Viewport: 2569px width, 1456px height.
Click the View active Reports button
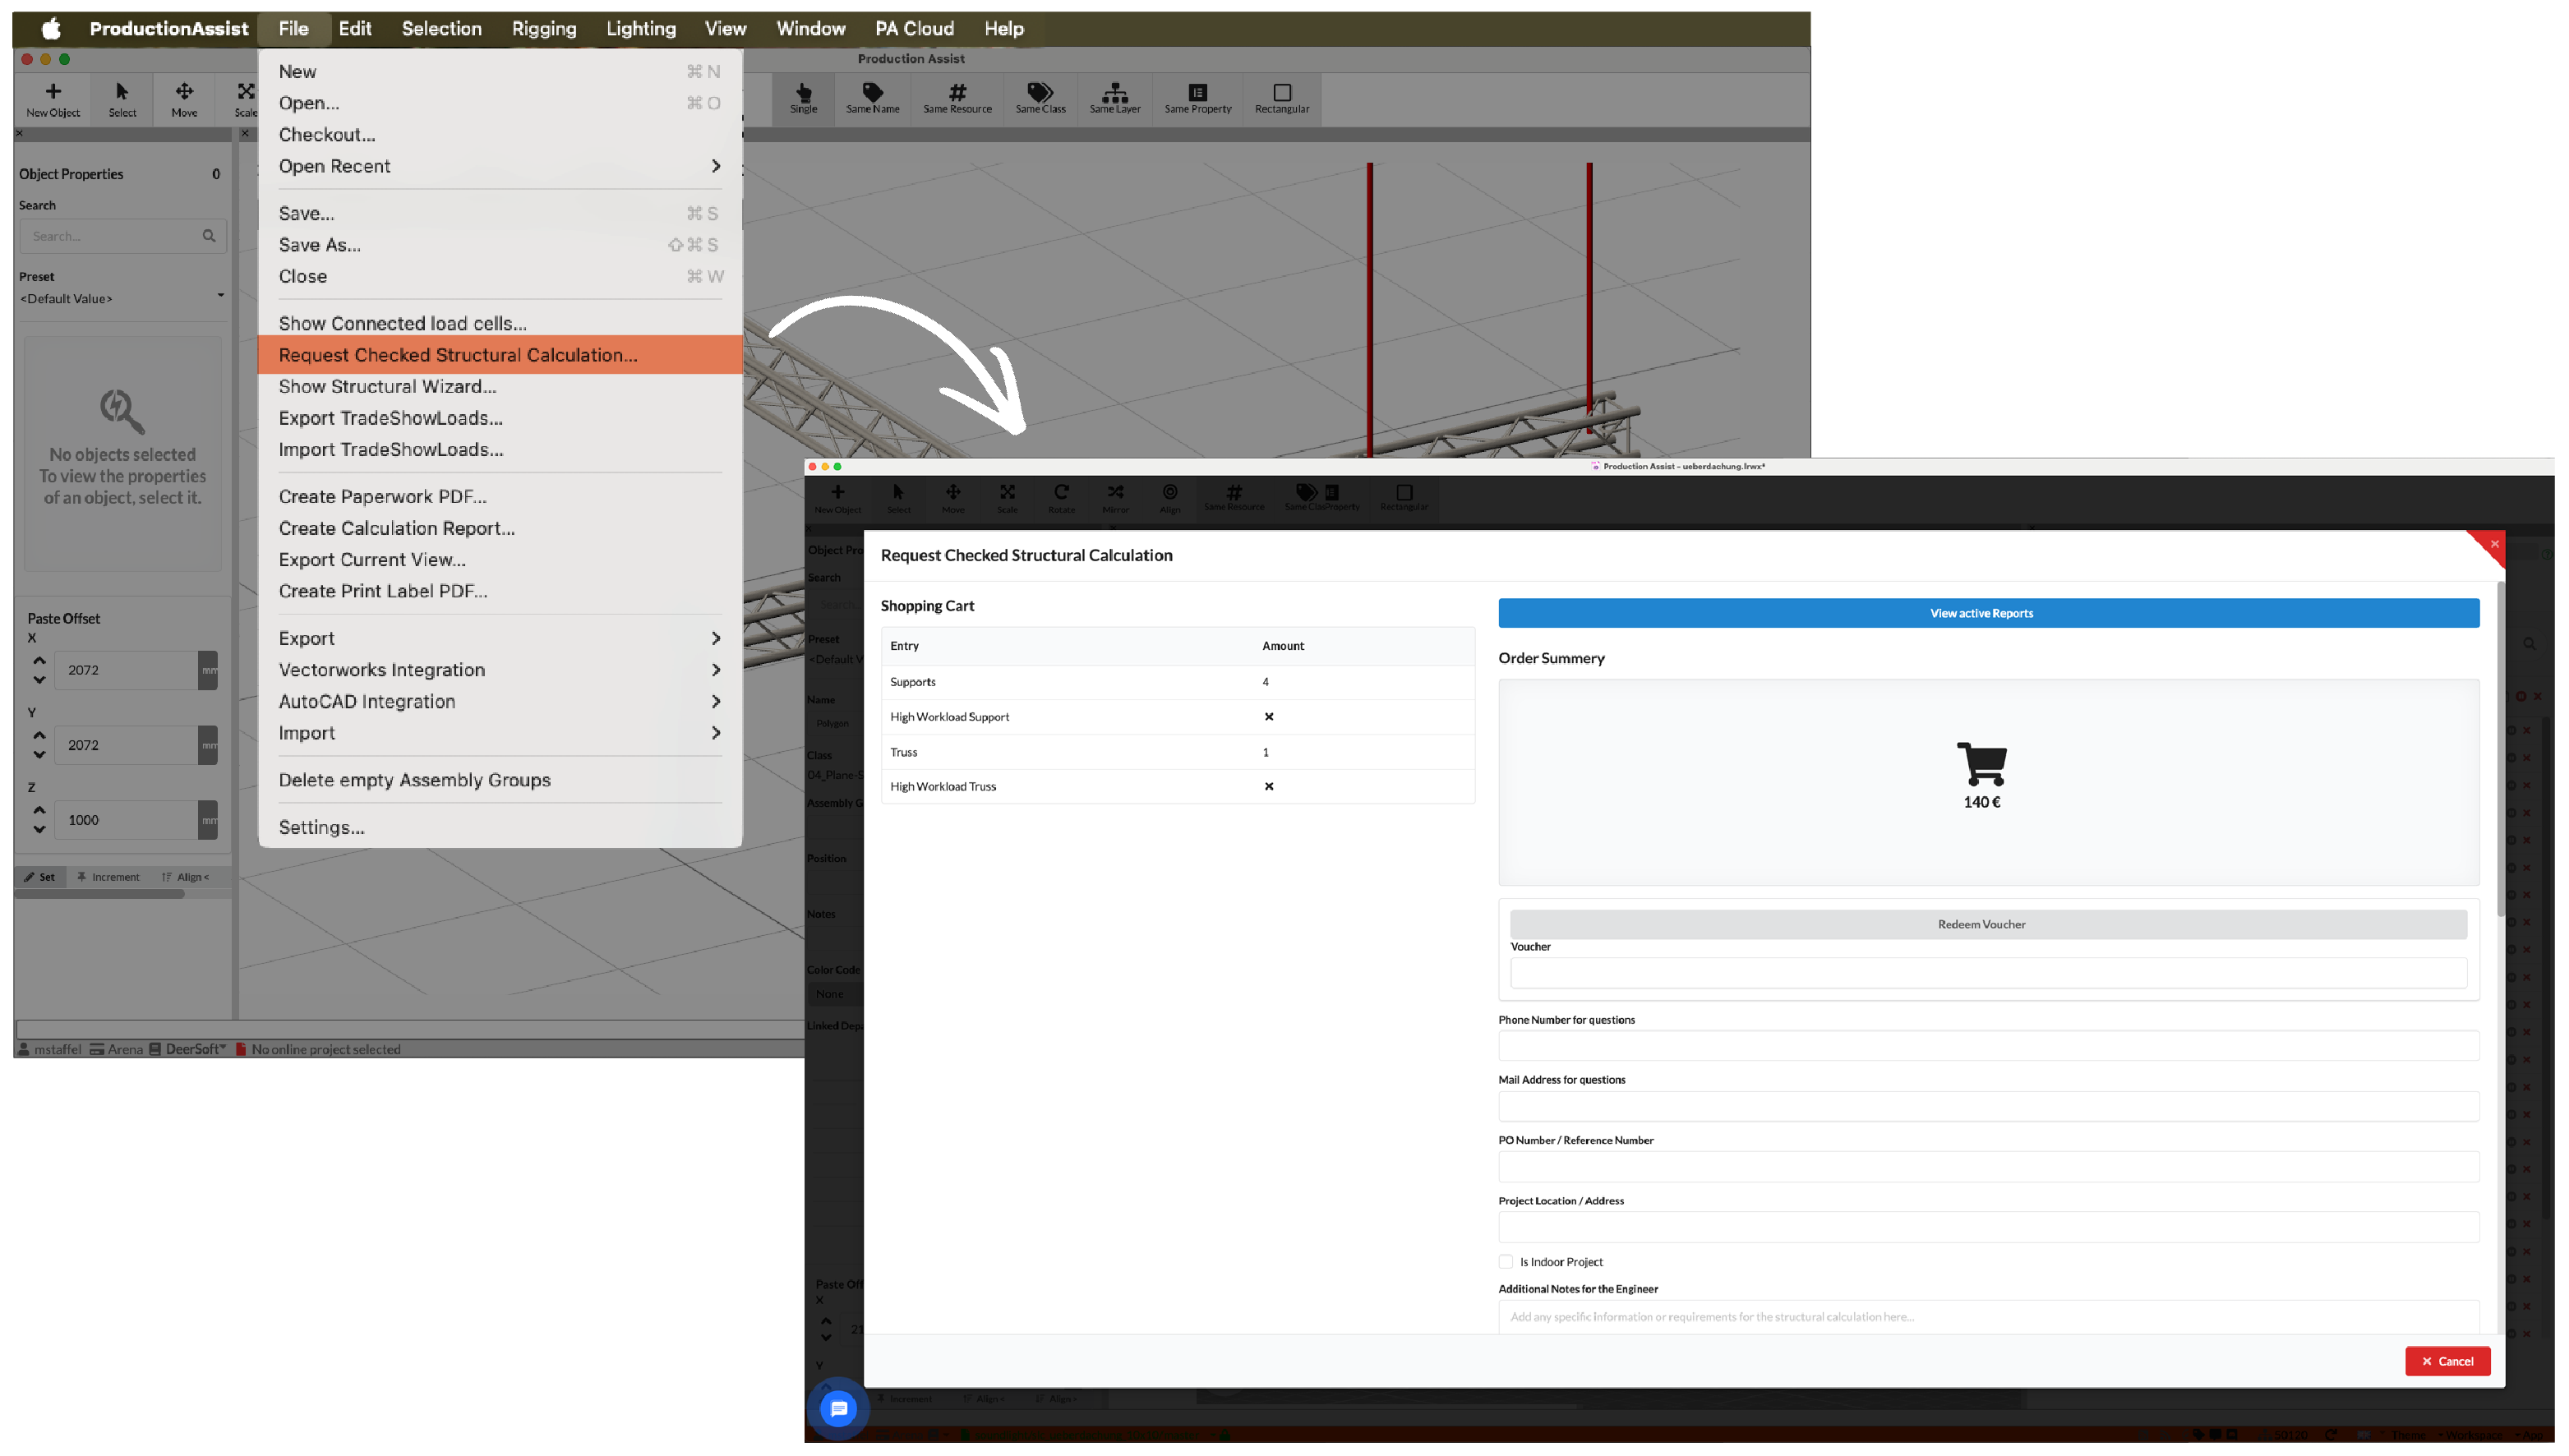pyautogui.click(x=1981, y=612)
